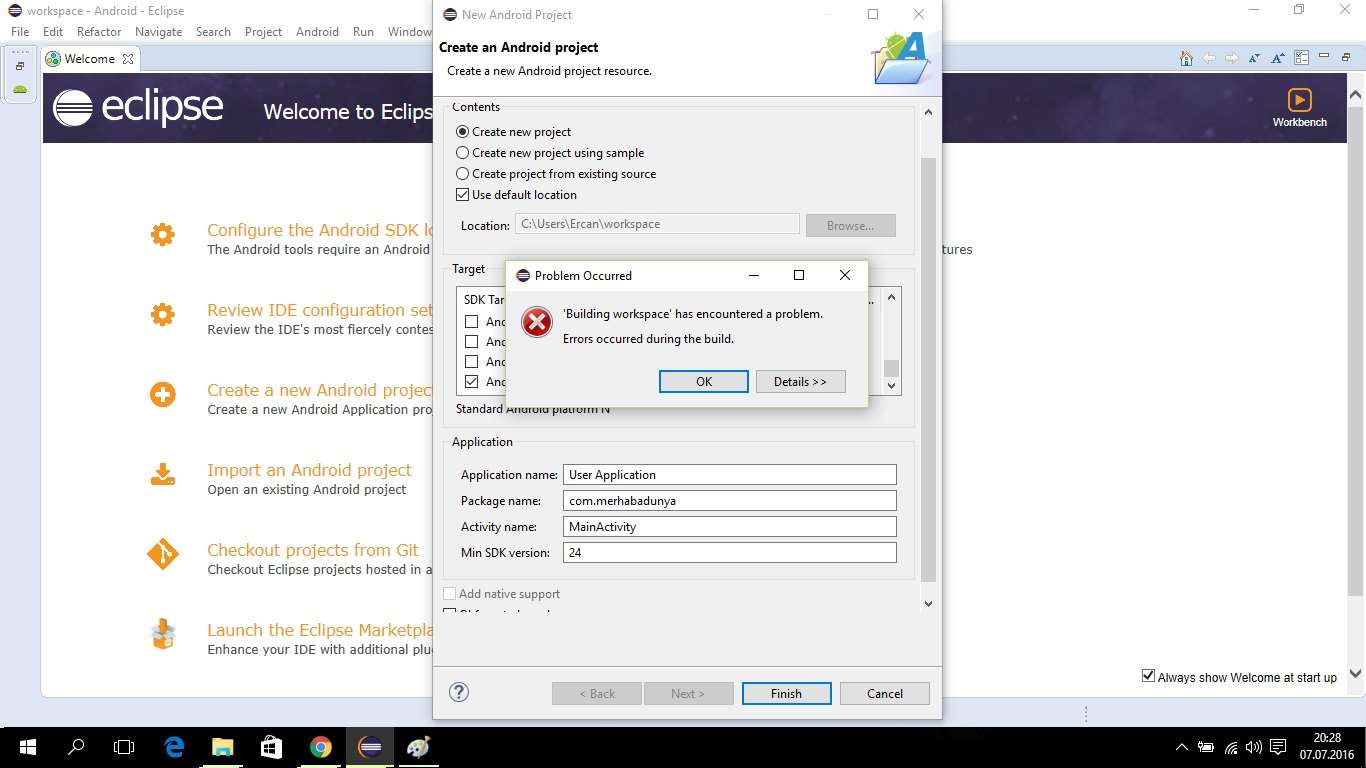This screenshot has width=1366, height=768.
Task: Click the reduce font size icon
Action: click(x=1255, y=58)
